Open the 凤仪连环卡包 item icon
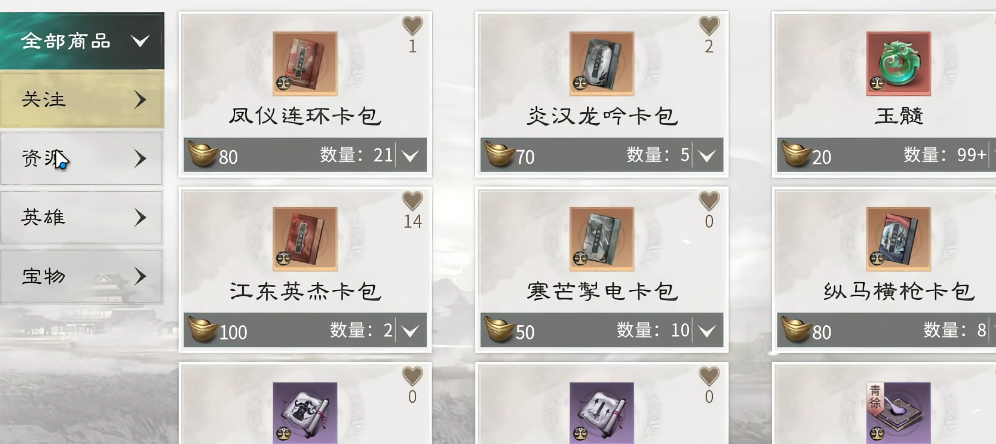 305,64
